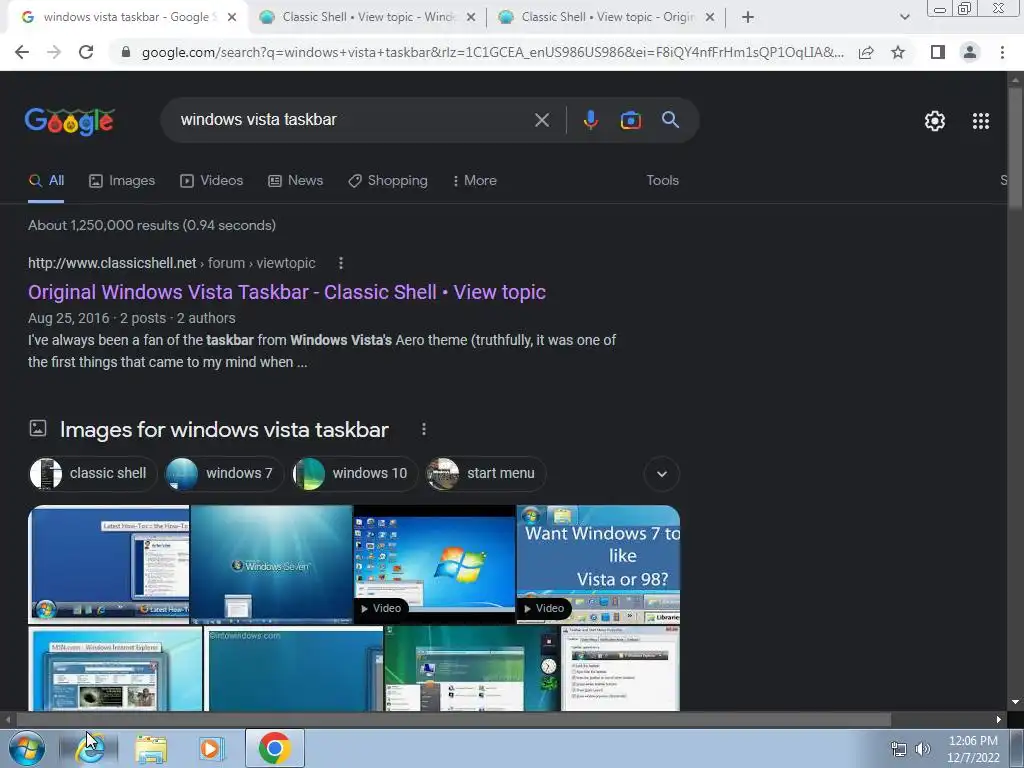Open the taskbar properties dialog thumbnail
This screenshot has width=1024, height=768.
click(x=620, y=668)
